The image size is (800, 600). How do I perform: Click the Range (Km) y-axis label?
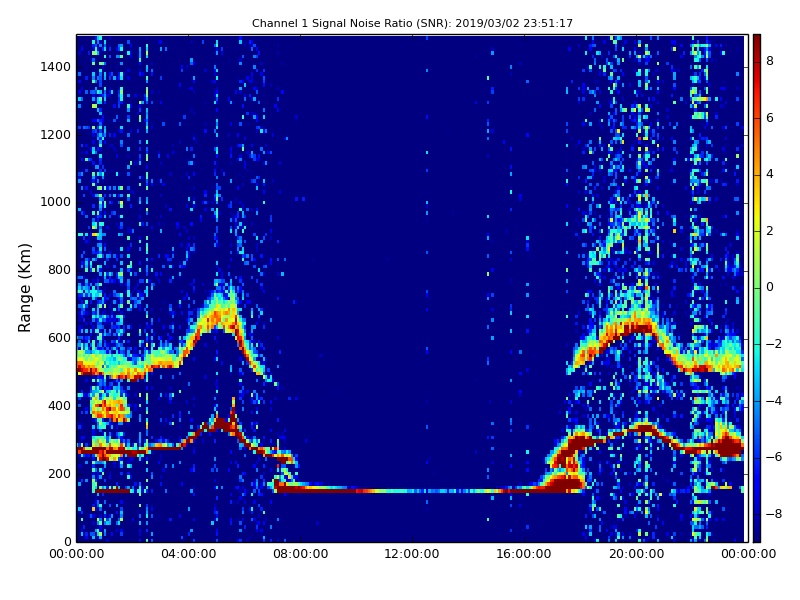coord(24,288)
